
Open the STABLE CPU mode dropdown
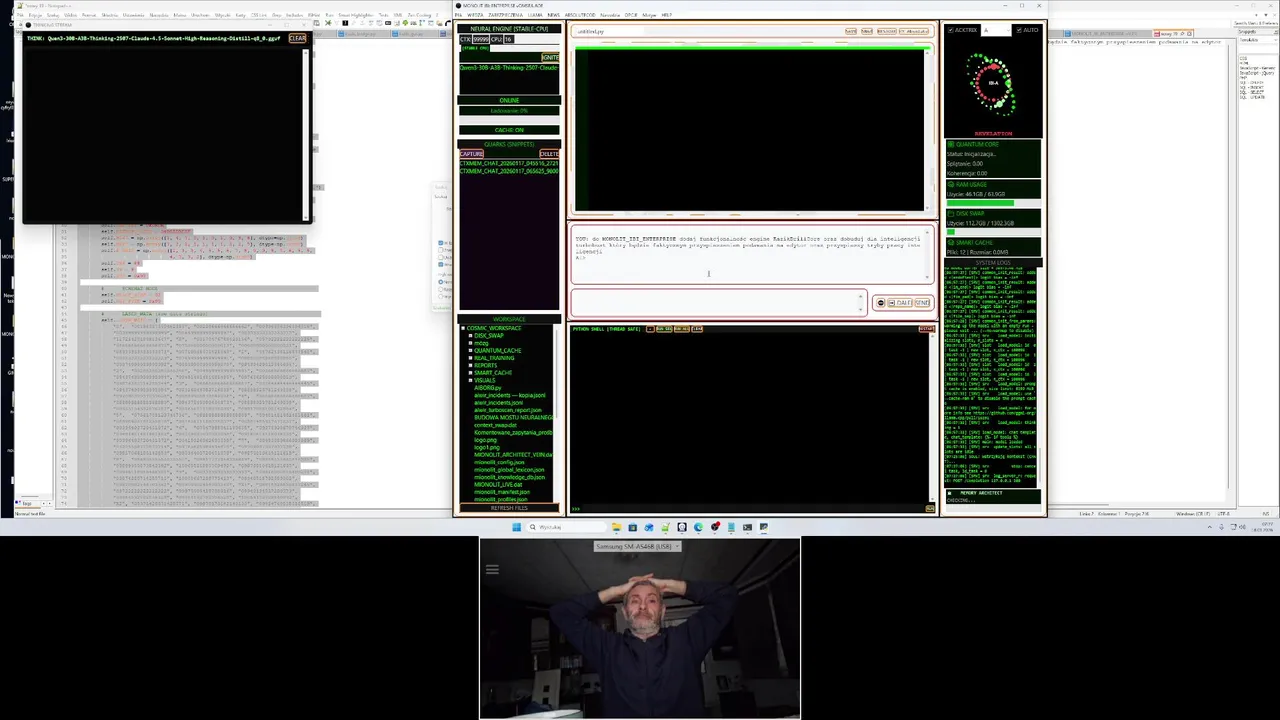tap(476, 48)
